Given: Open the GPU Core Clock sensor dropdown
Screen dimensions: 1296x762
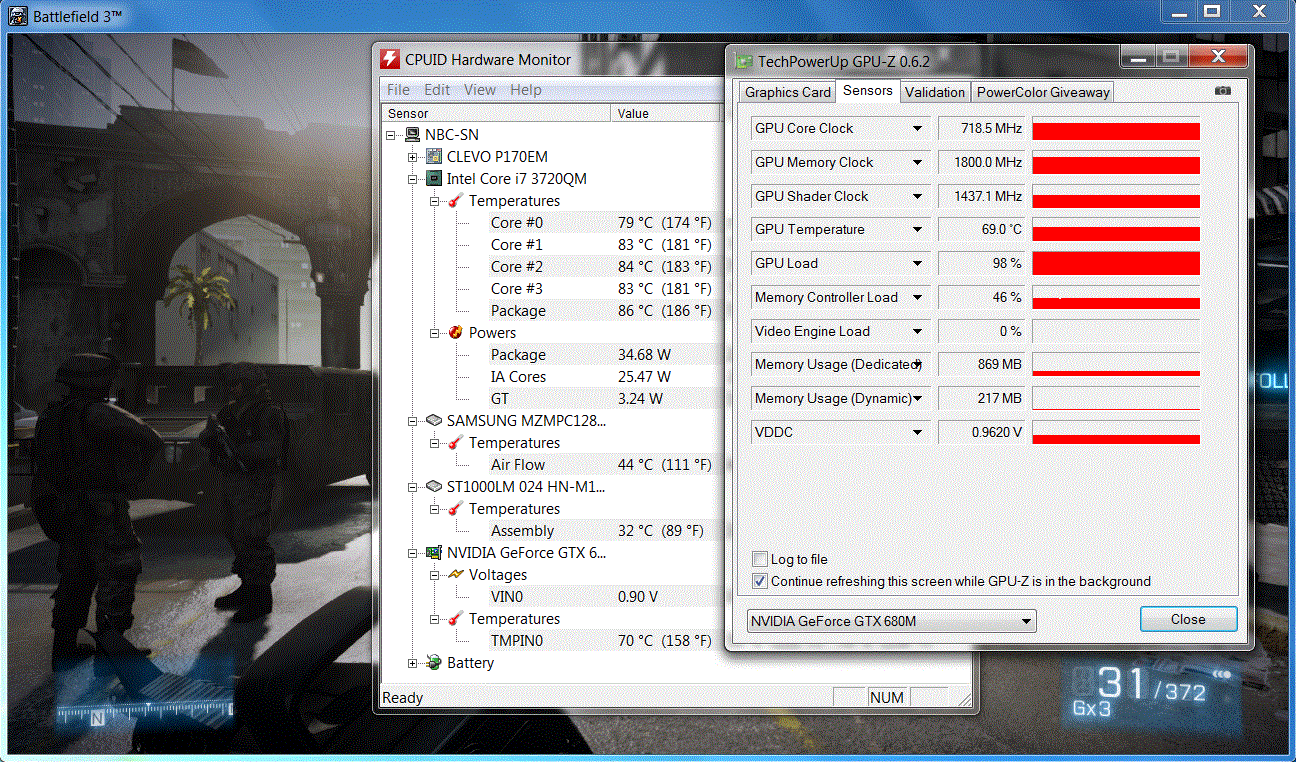Looking at the screenshot, I should (x=917, y=129).
